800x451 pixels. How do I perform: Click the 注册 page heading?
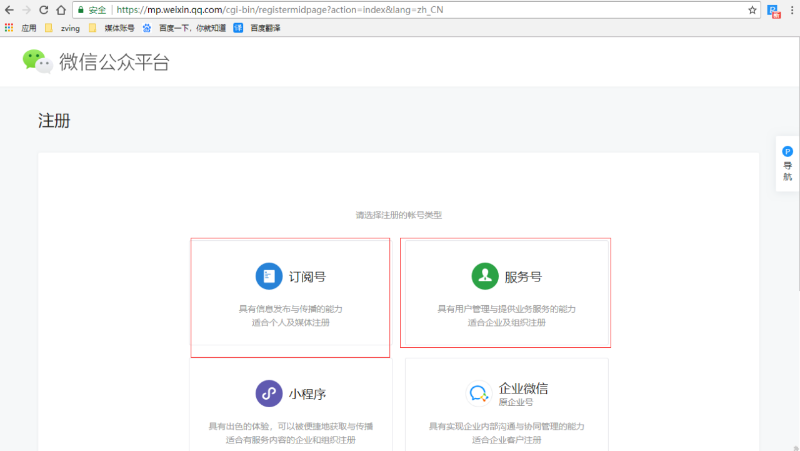tap(54, 121)
